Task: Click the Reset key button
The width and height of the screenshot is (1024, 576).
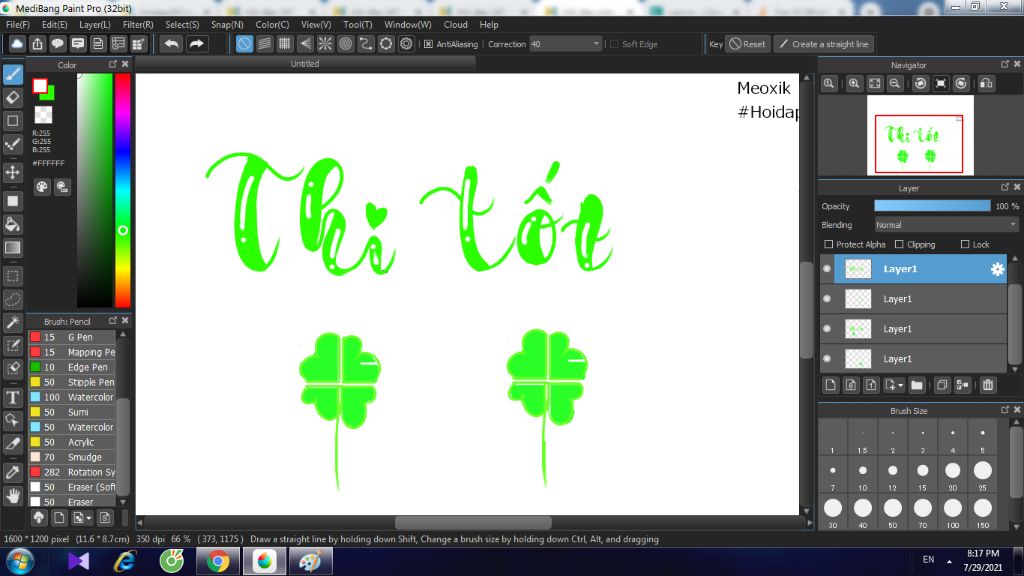Action: click(748, 44)
